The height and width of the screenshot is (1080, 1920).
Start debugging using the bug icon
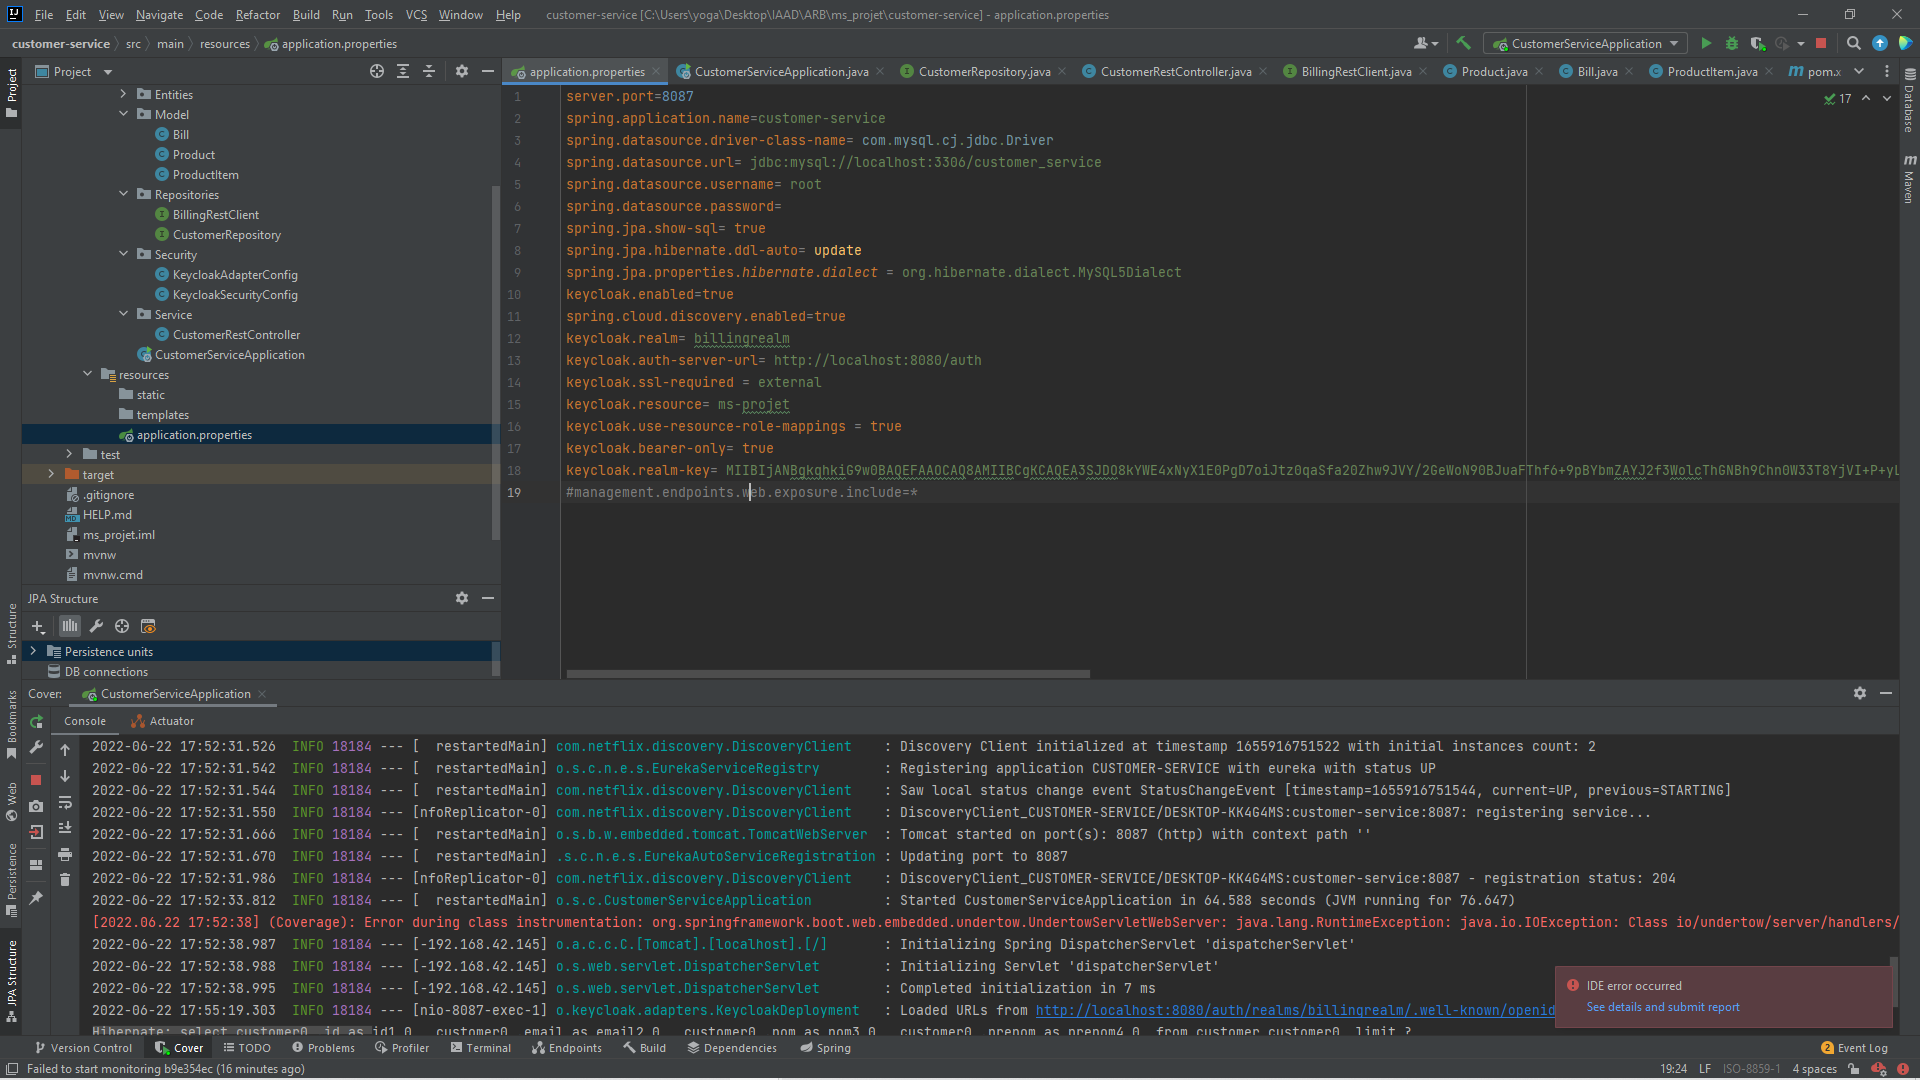click(x=1731, y=43)
